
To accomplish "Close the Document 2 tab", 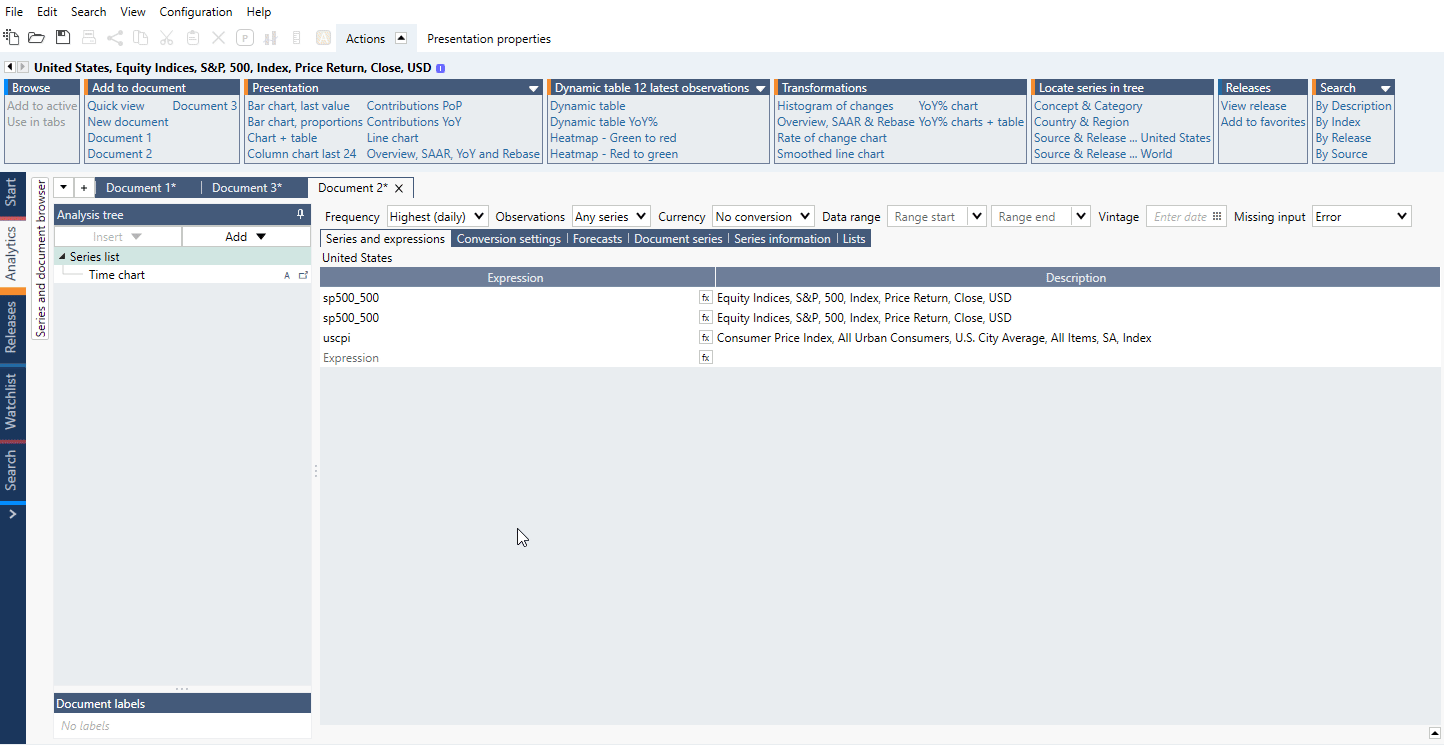I will (399, 188).
